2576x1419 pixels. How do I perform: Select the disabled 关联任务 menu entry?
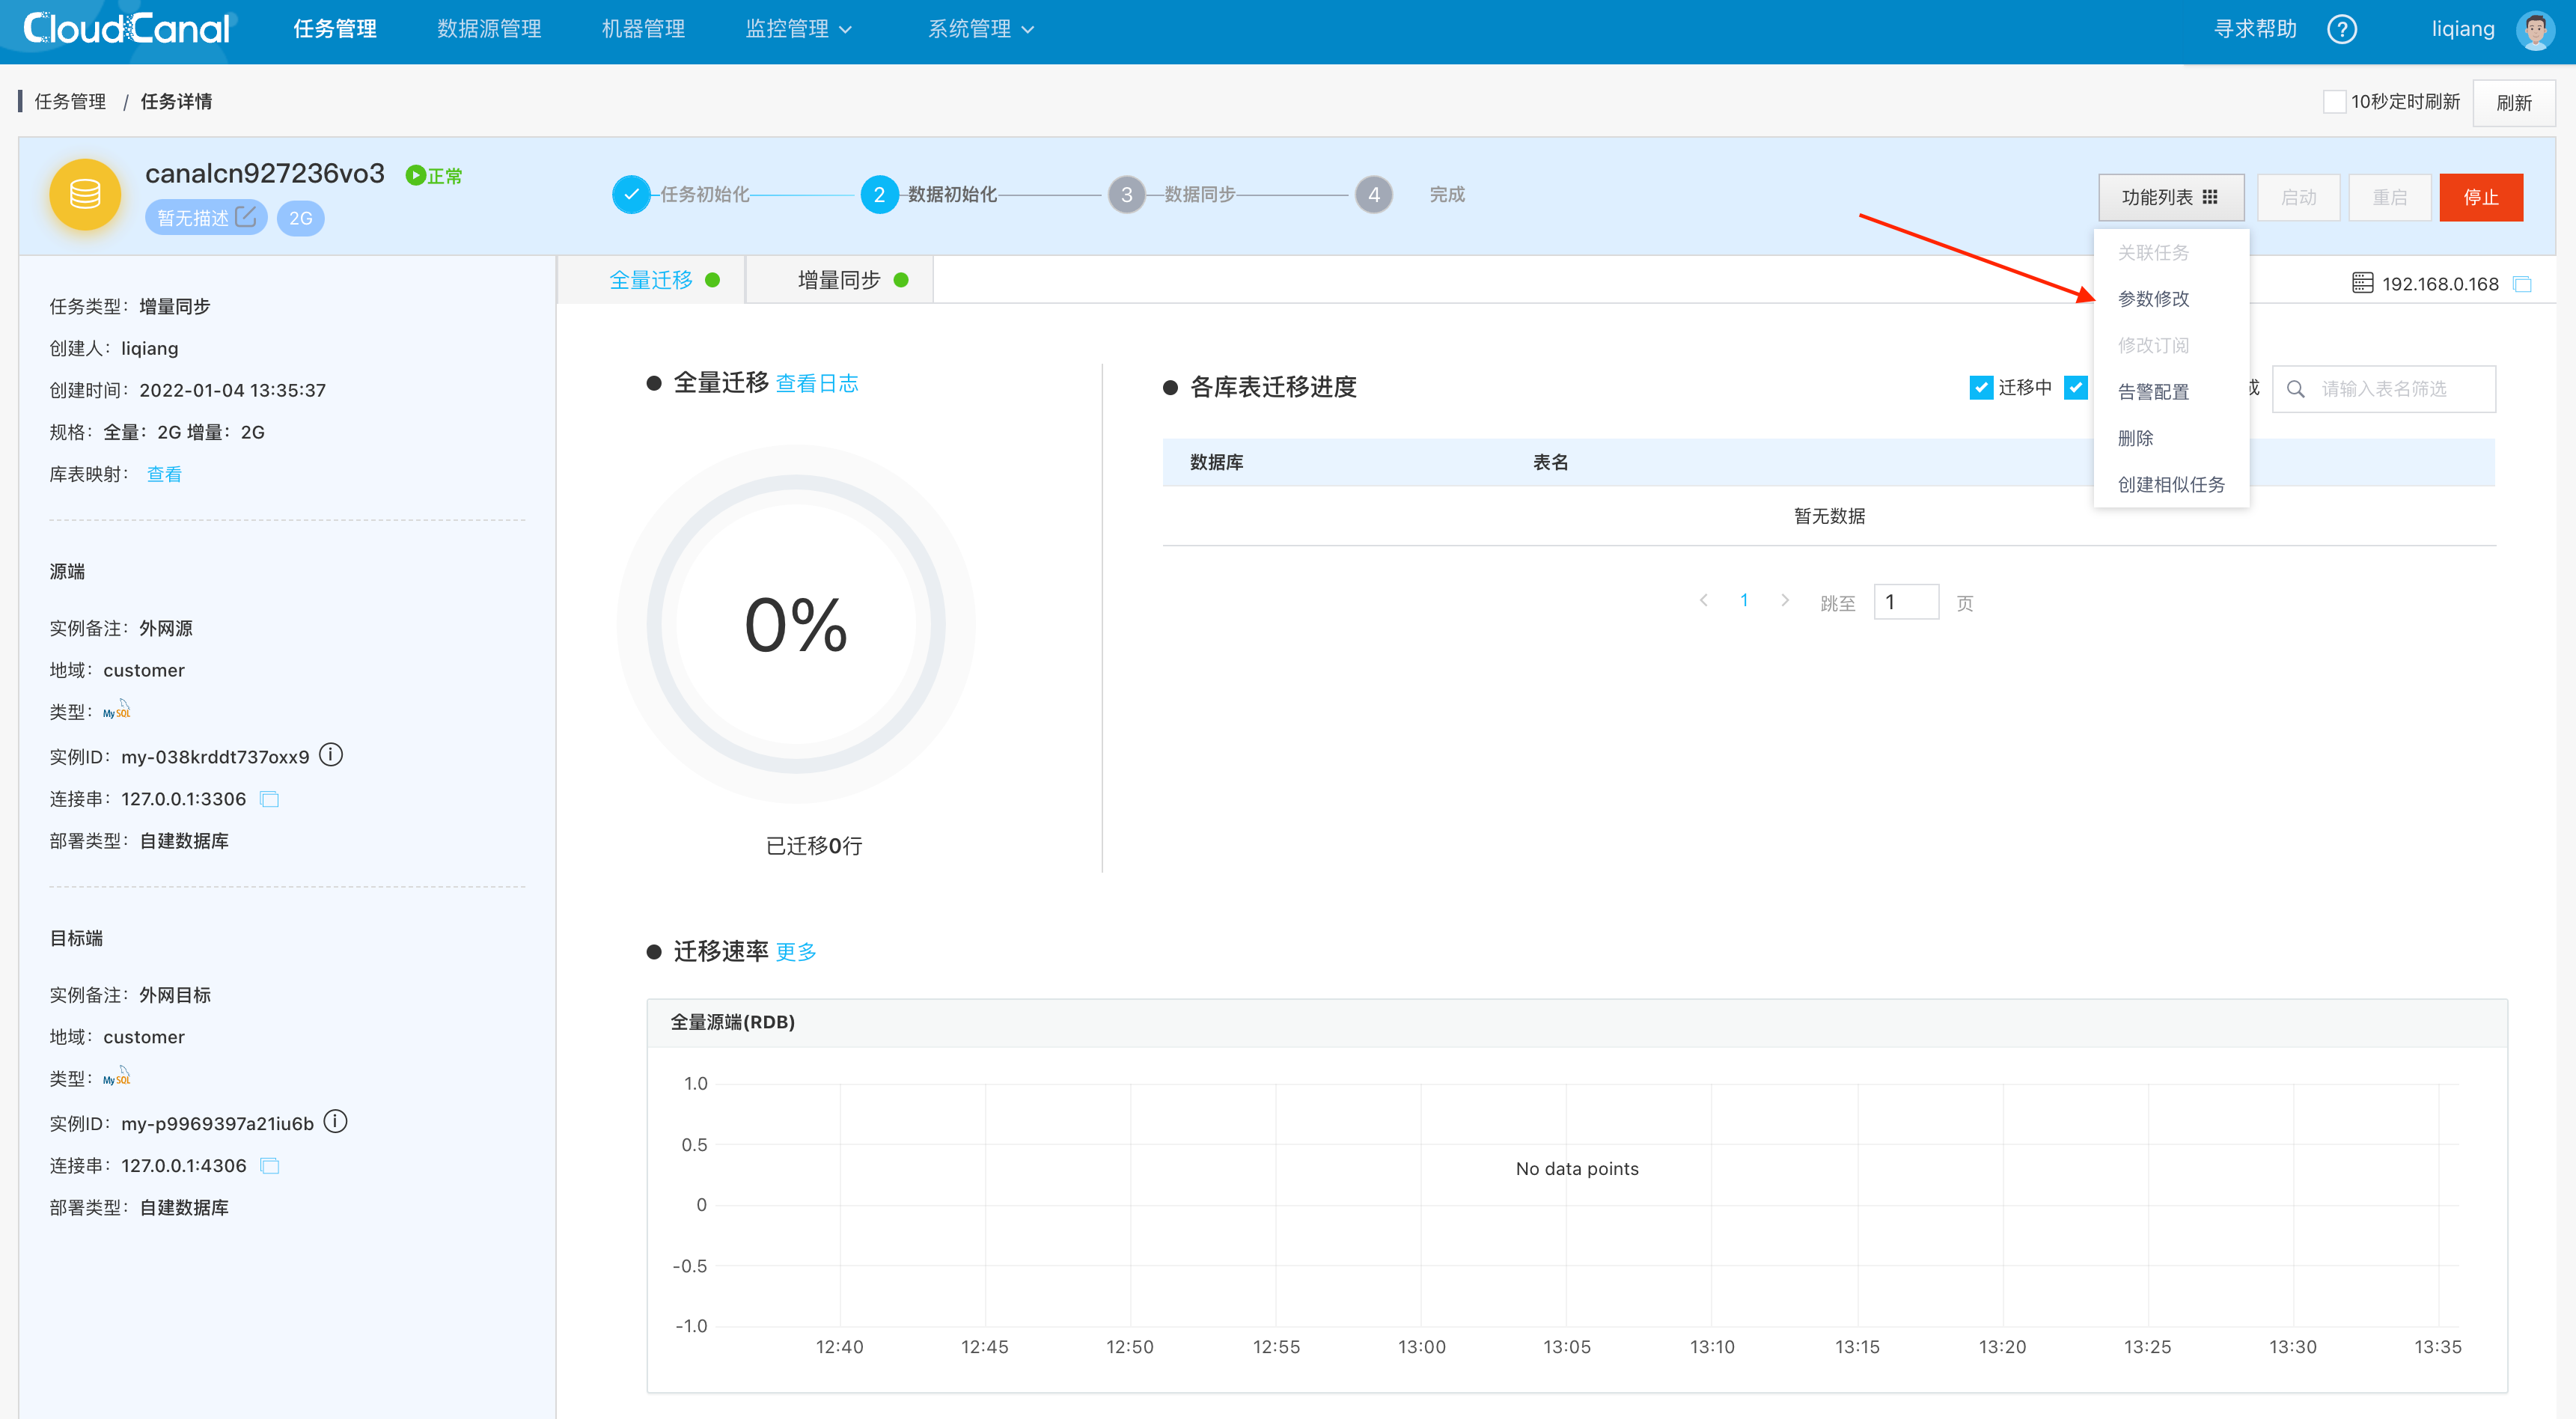2172,252
